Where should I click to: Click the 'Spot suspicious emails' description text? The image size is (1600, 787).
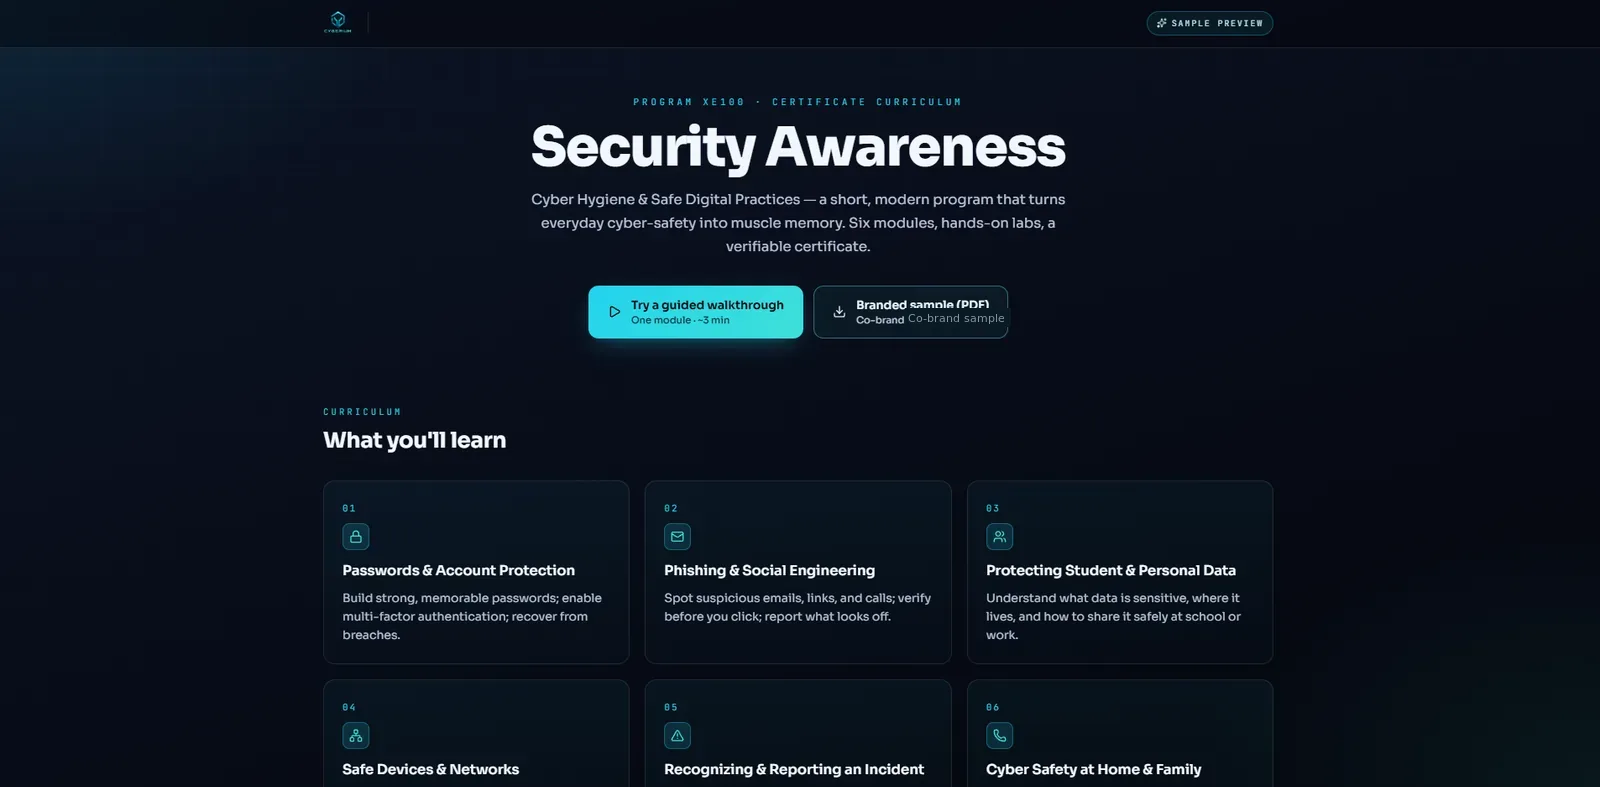click(797, 607)
